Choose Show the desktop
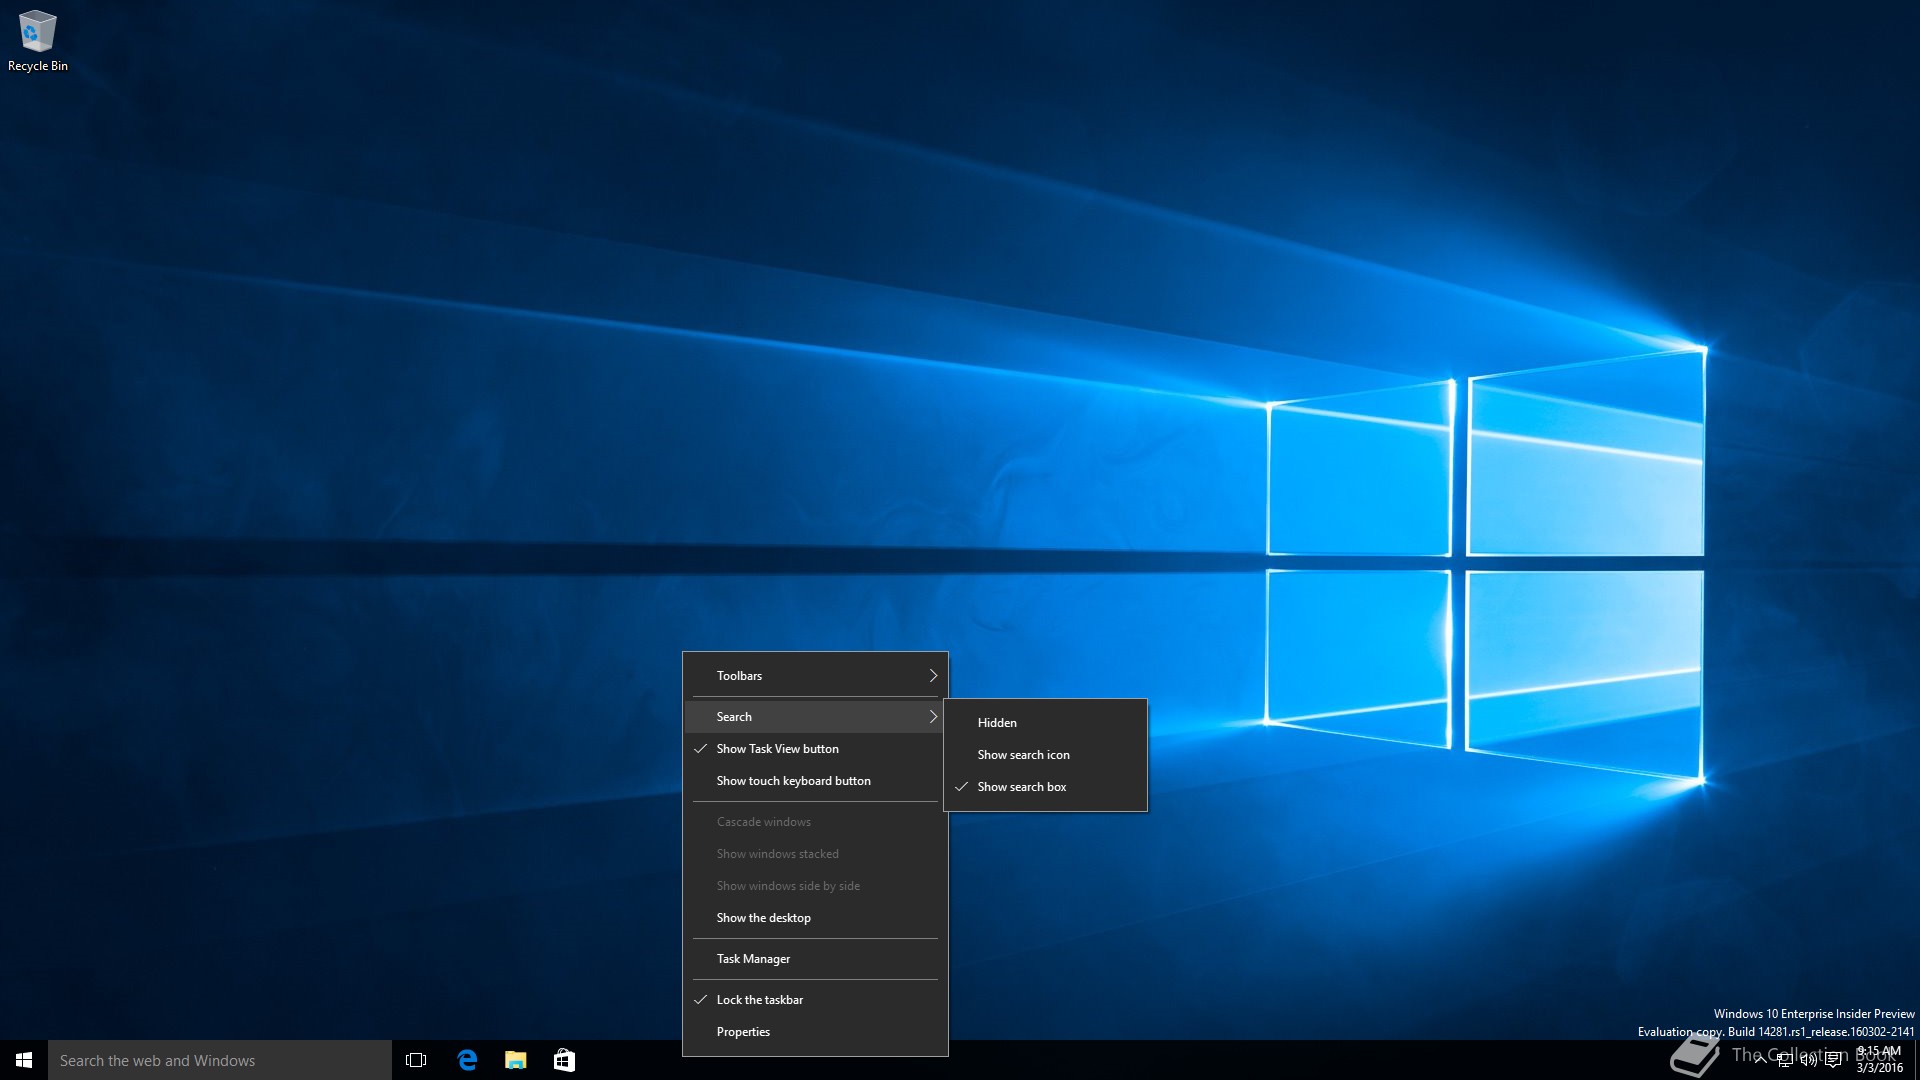The image size is (1920, 1080). [815, 918]
